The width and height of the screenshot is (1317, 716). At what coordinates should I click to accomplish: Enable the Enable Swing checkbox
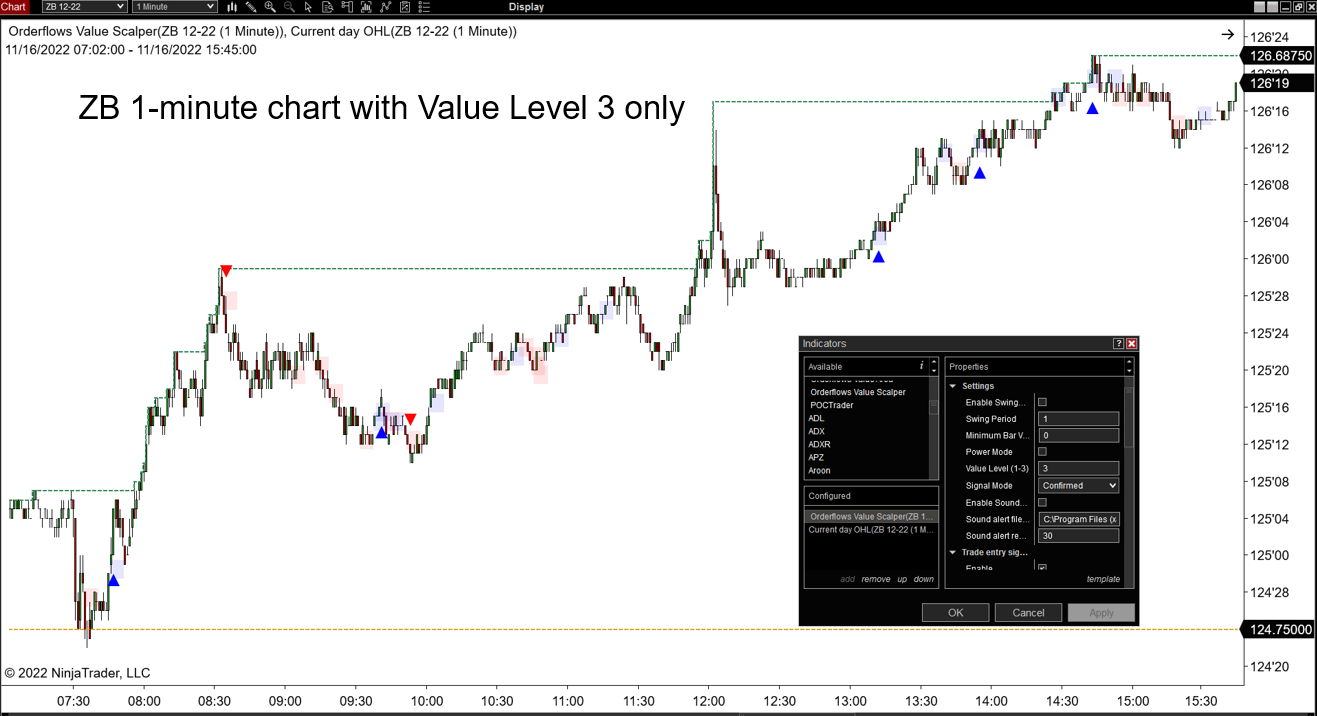[x=1042, y=402]
